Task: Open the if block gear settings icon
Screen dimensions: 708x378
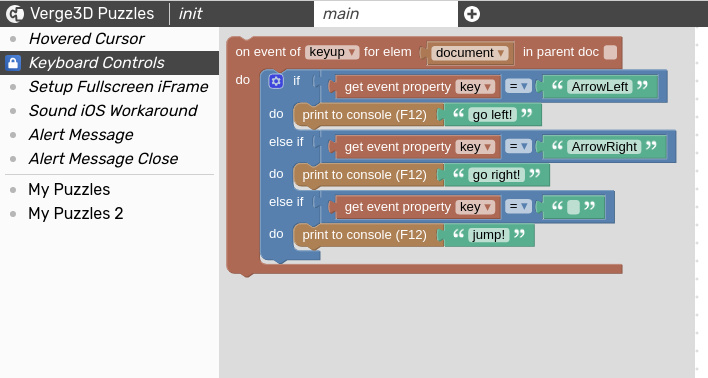Action: (x=276, y=81)
